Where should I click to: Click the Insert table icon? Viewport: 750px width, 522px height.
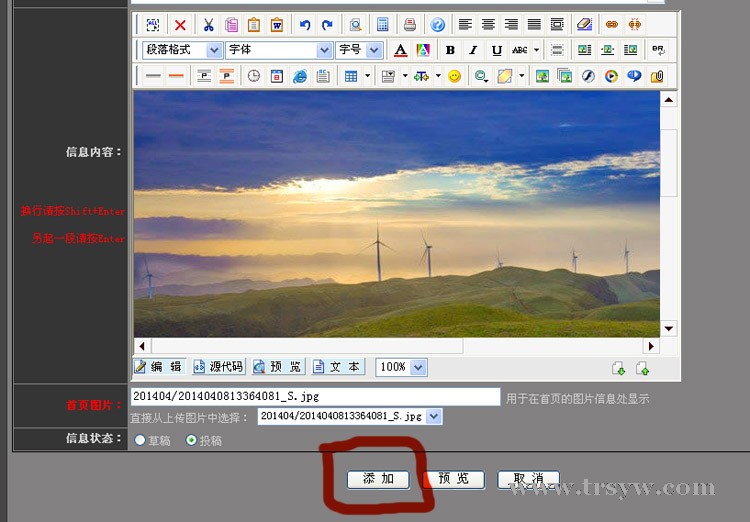tap(351, 76)
